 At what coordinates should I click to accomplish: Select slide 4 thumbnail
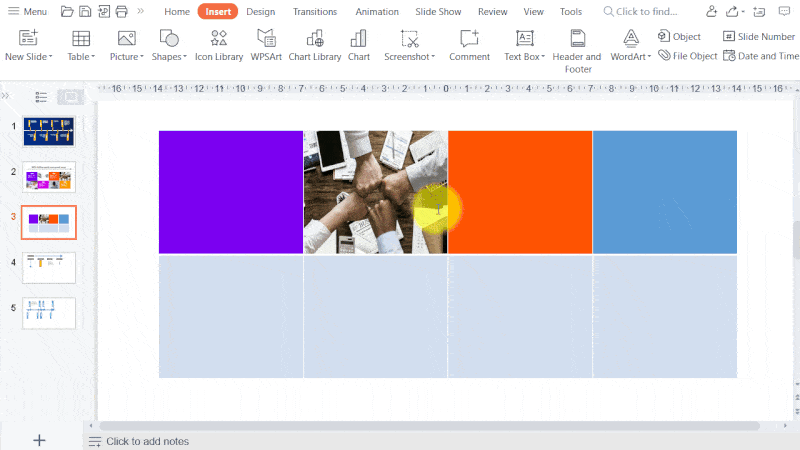coord(48,267)
